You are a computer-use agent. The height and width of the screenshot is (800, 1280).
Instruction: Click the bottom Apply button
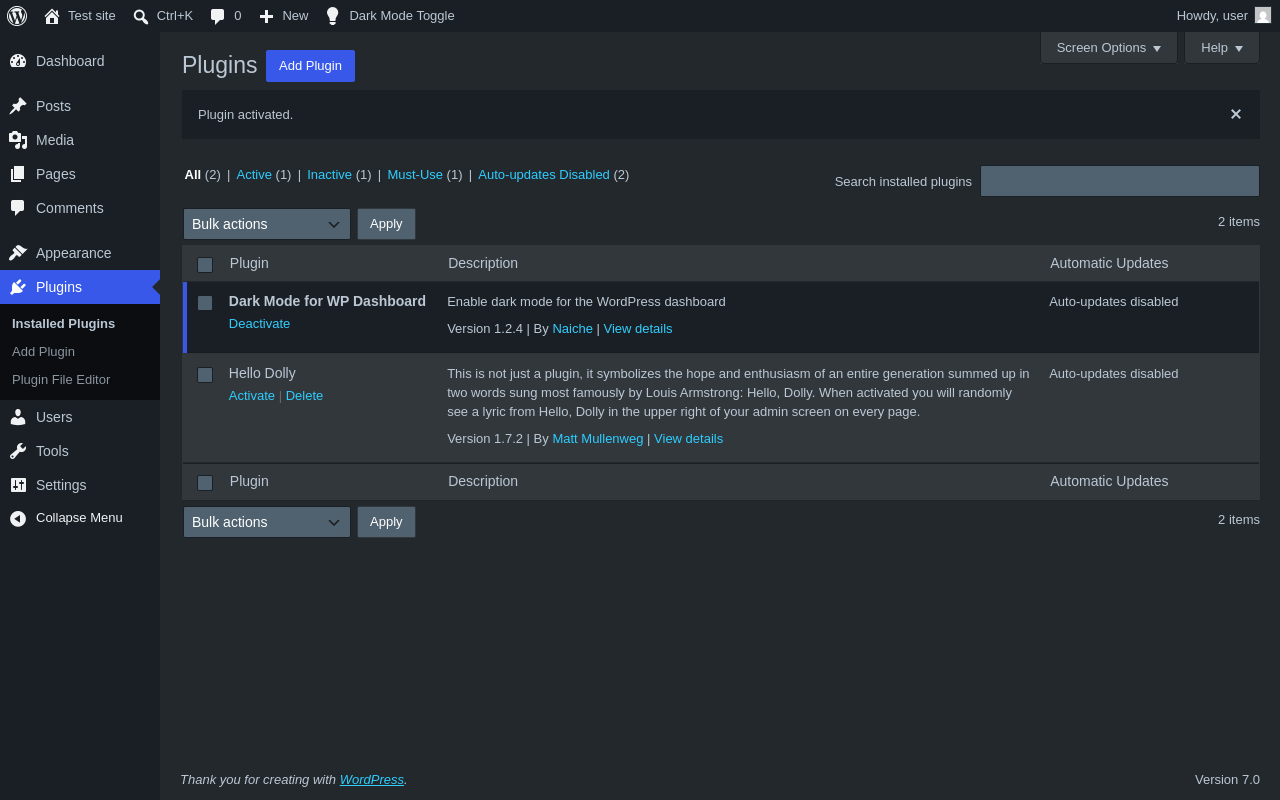(x=386, y=522)
